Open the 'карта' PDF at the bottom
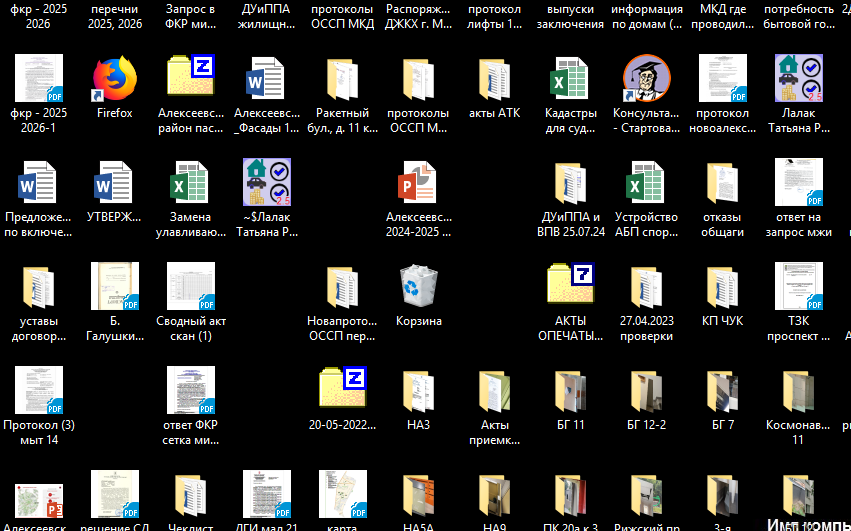This screenshot has height=531, width=851. [342, 494]
